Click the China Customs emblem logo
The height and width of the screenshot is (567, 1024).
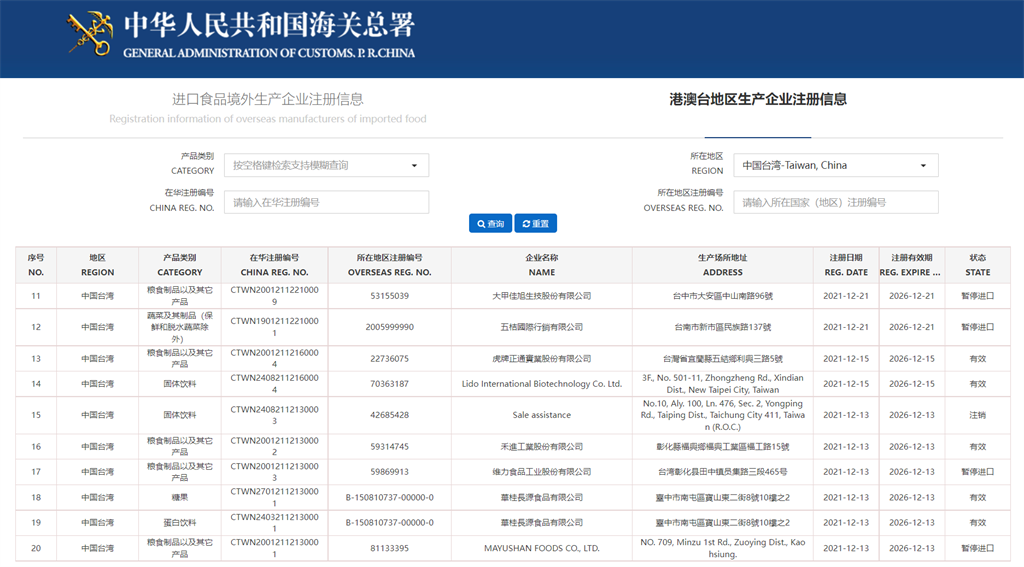(89, 33)
